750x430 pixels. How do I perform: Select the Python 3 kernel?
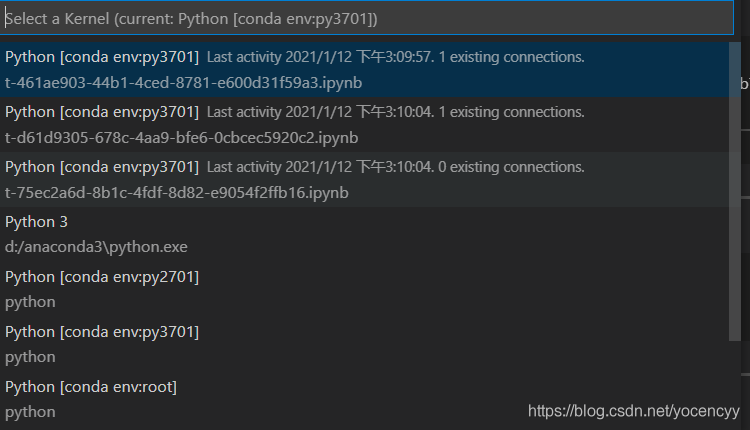pos(366,234)
